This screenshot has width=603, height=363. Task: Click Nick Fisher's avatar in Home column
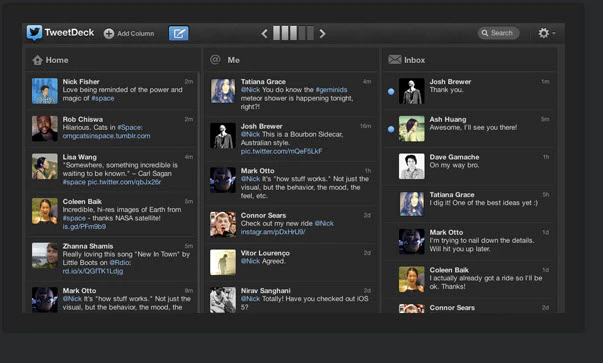click(45, 91)
